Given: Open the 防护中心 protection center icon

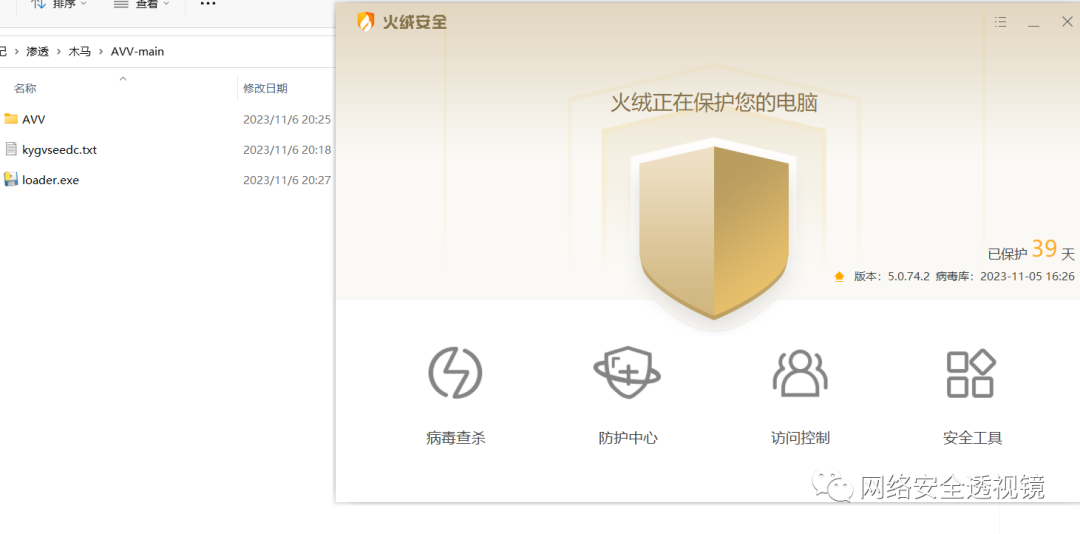Looking at the screenshot, I should [627, 373].
